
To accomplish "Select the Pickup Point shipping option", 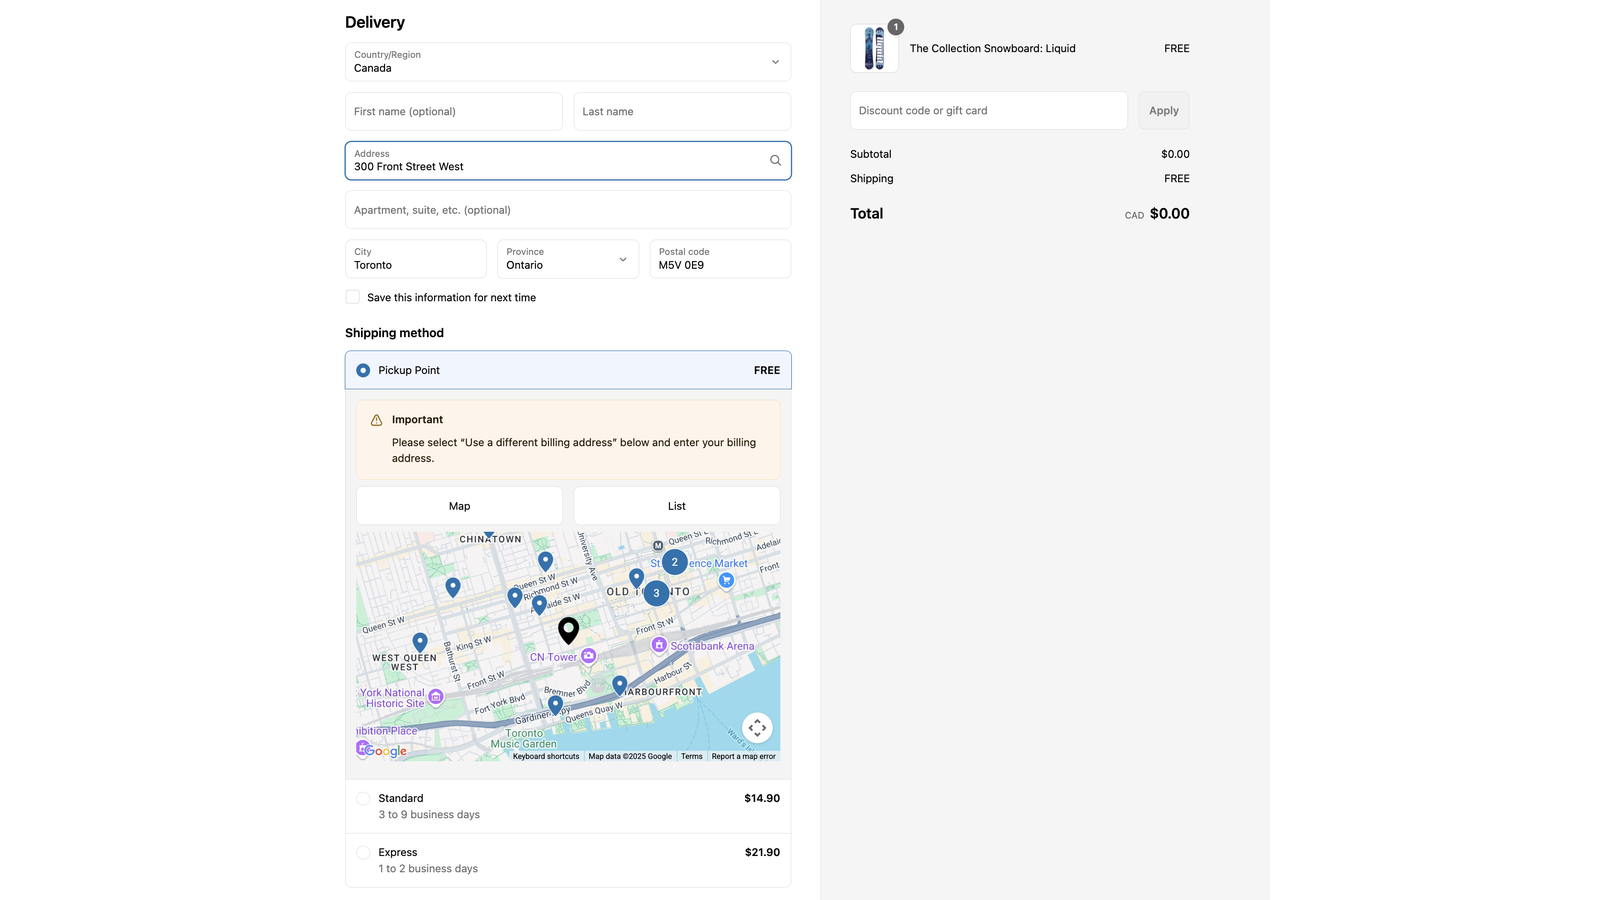I will tap(568, 370).
